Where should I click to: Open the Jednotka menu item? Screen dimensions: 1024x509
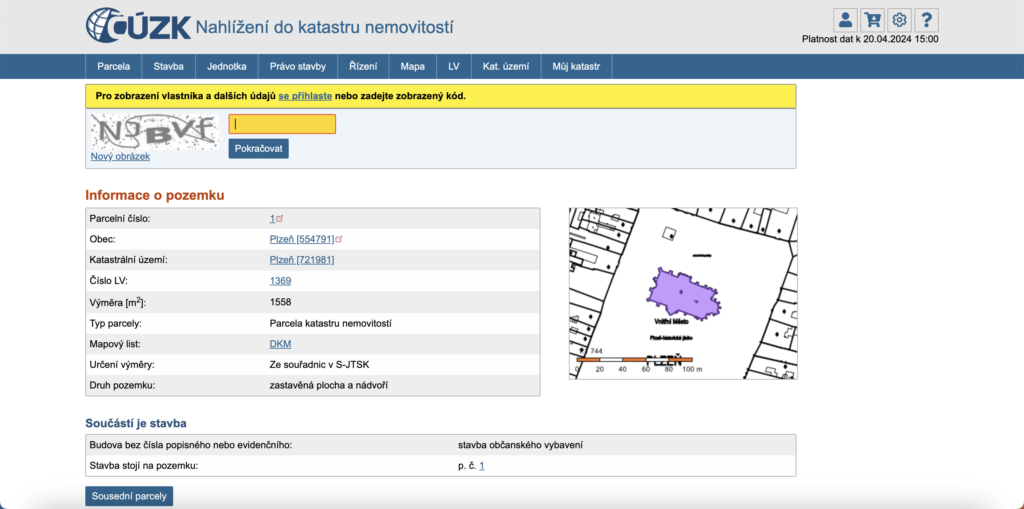226,66
